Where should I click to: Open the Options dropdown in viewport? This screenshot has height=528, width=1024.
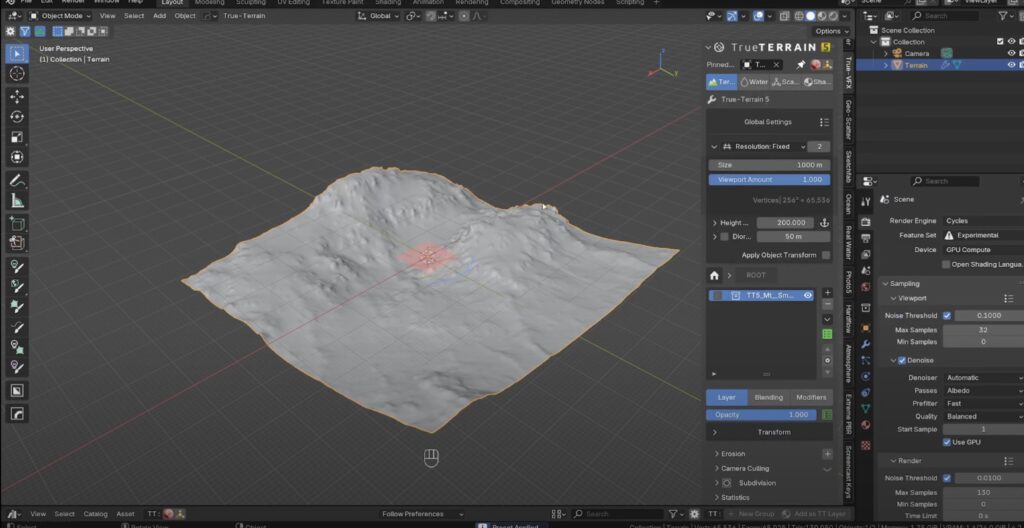831,31
